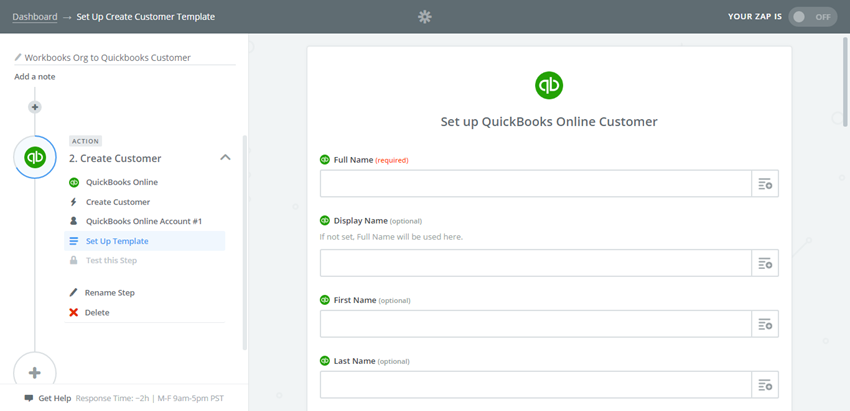Click the ACTION badge label

pyautogui.click(x=86, y=141)
